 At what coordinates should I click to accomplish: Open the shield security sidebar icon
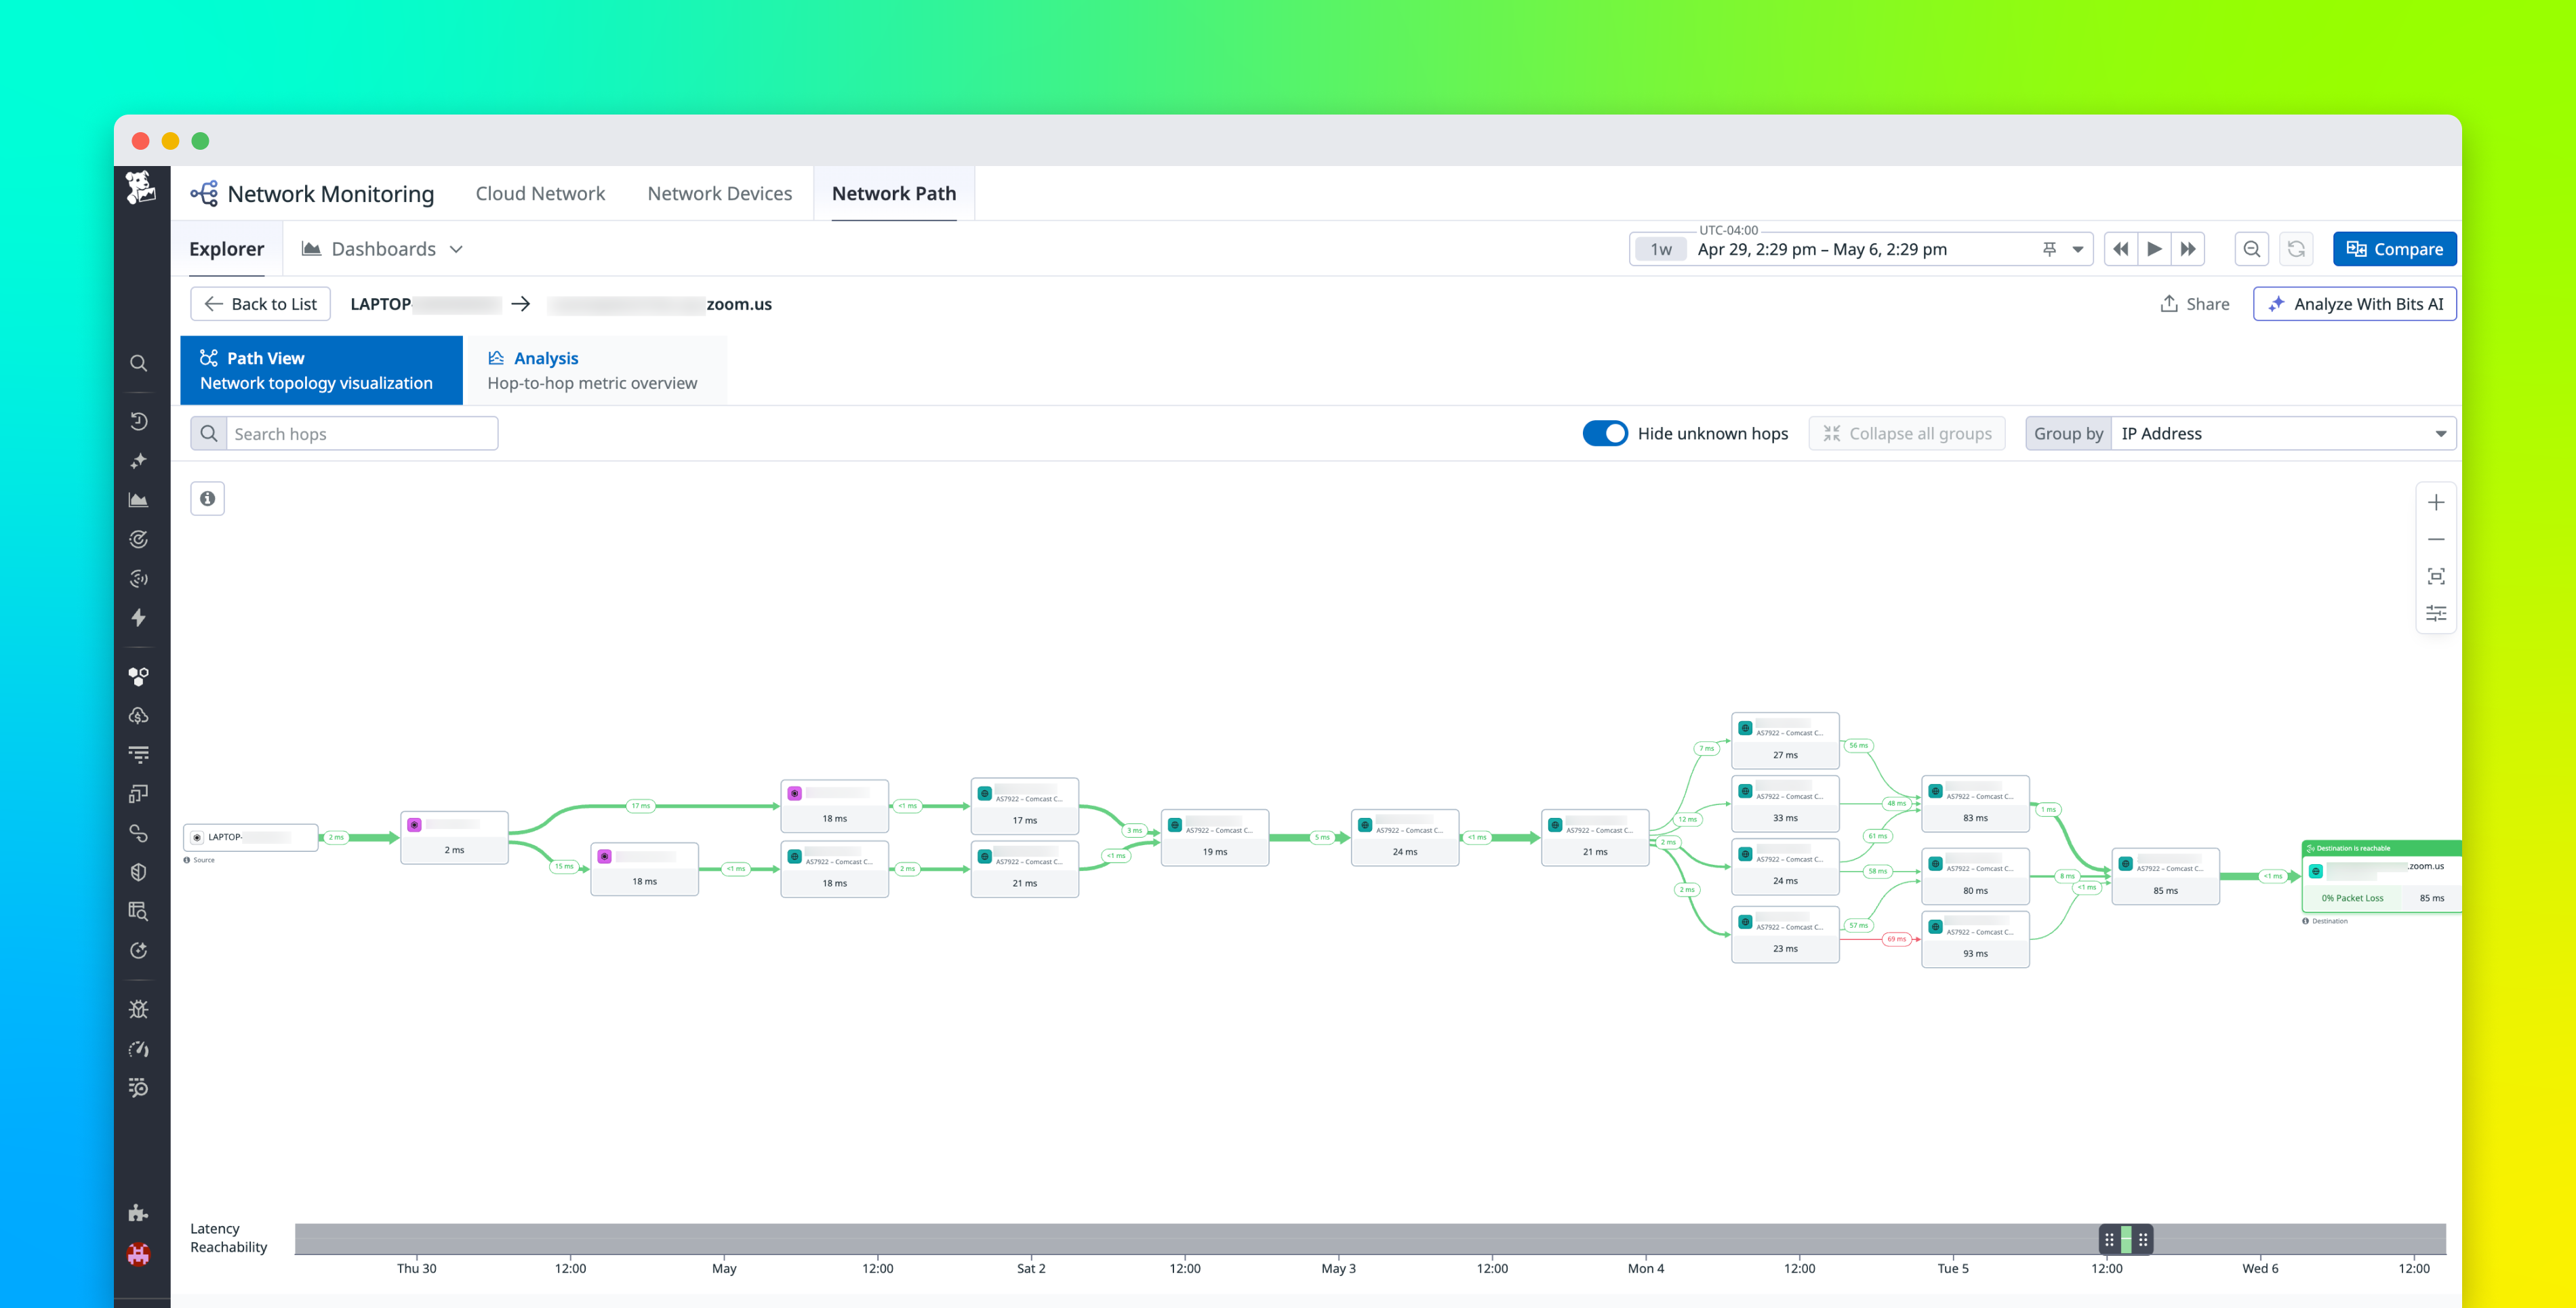(139, 872)
